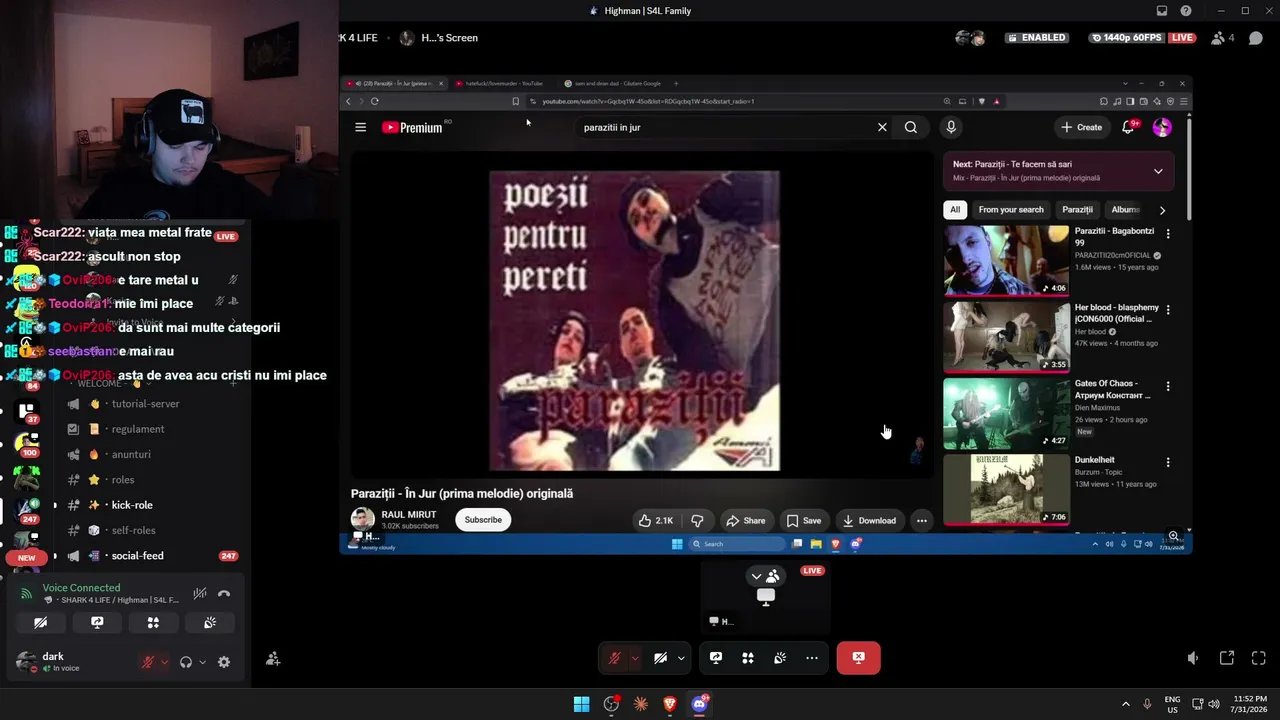Screen dimensions: 1280x720
Task: Select the From your search chip
Action: (1011, 210)
